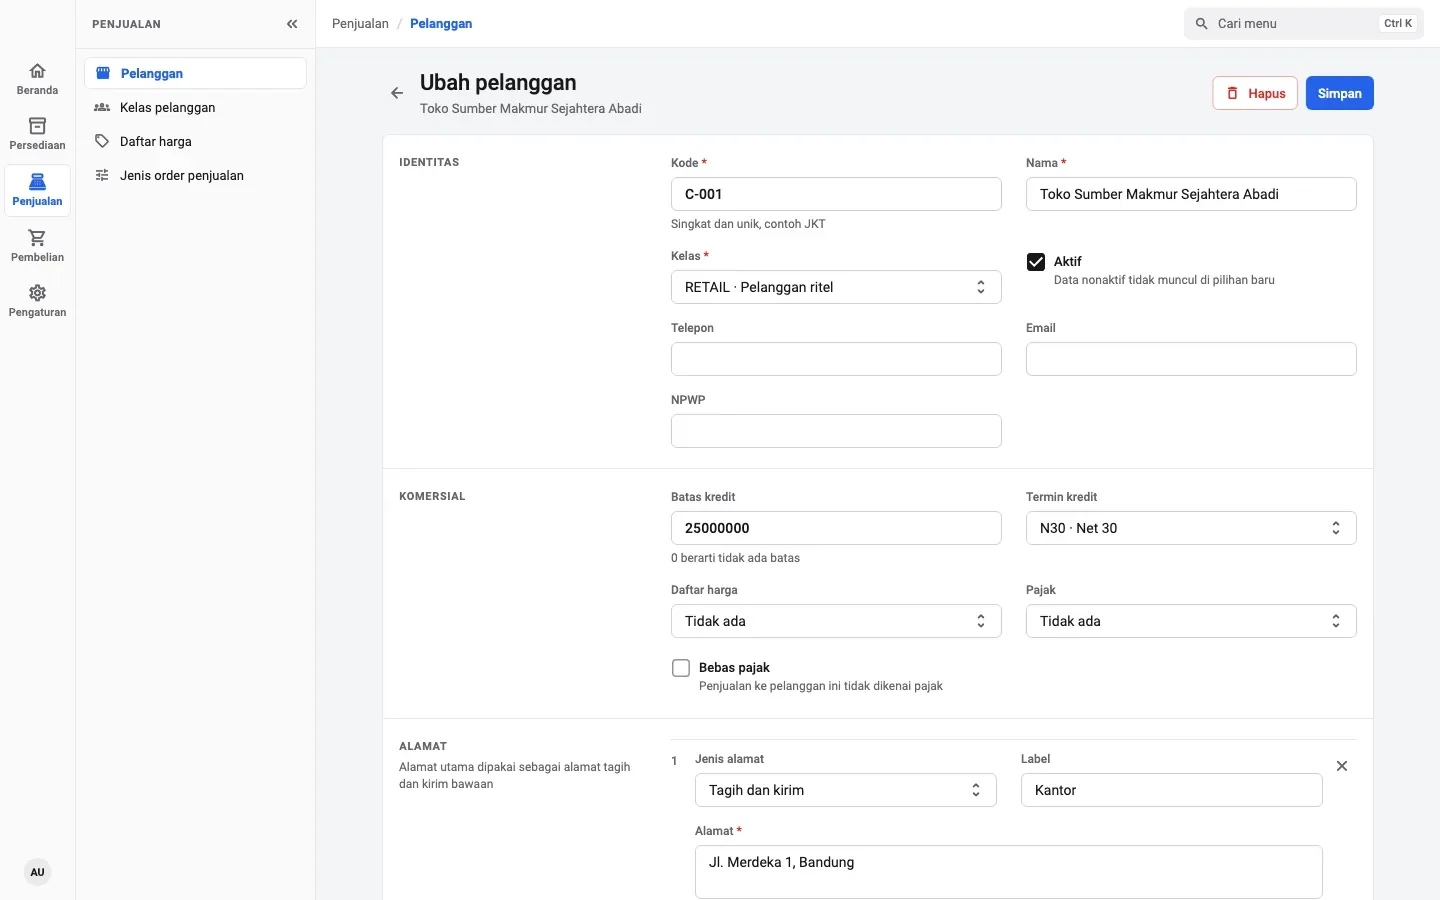The height and width of the screenshot is (900, 1440).
Task: Click the address Label input field
Action: point(1172,790)
